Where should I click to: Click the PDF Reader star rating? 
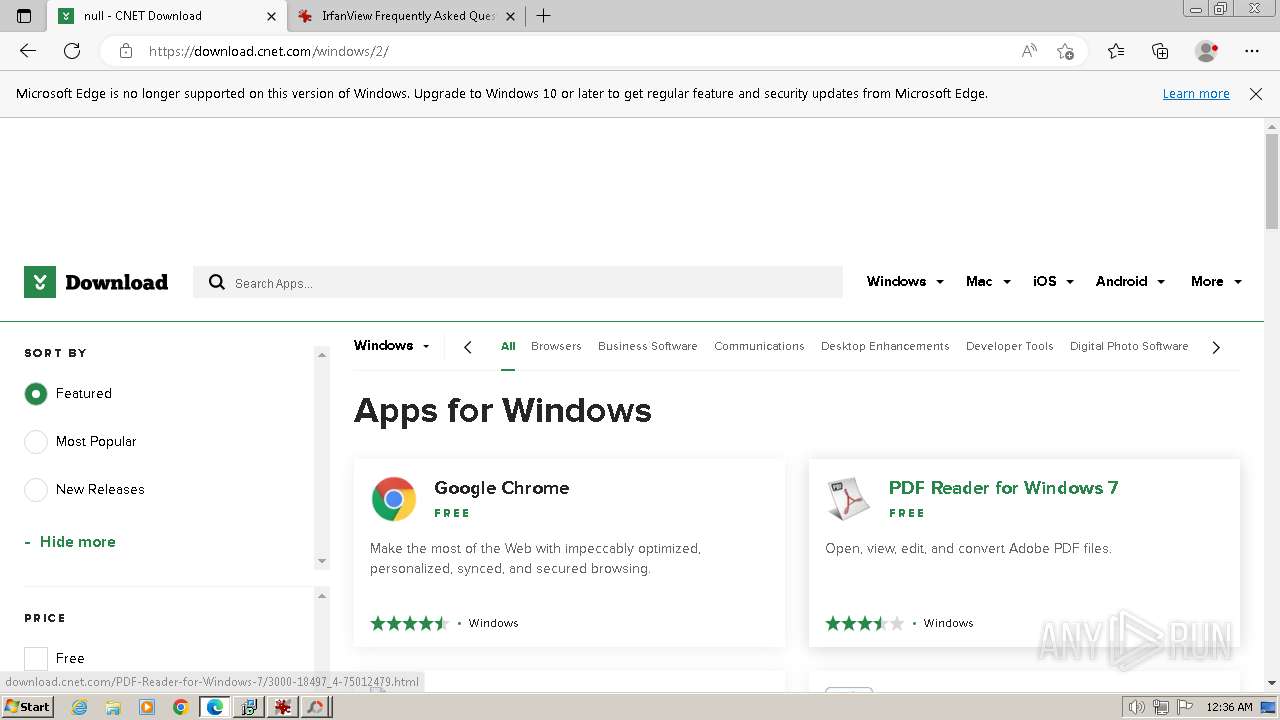864,623
